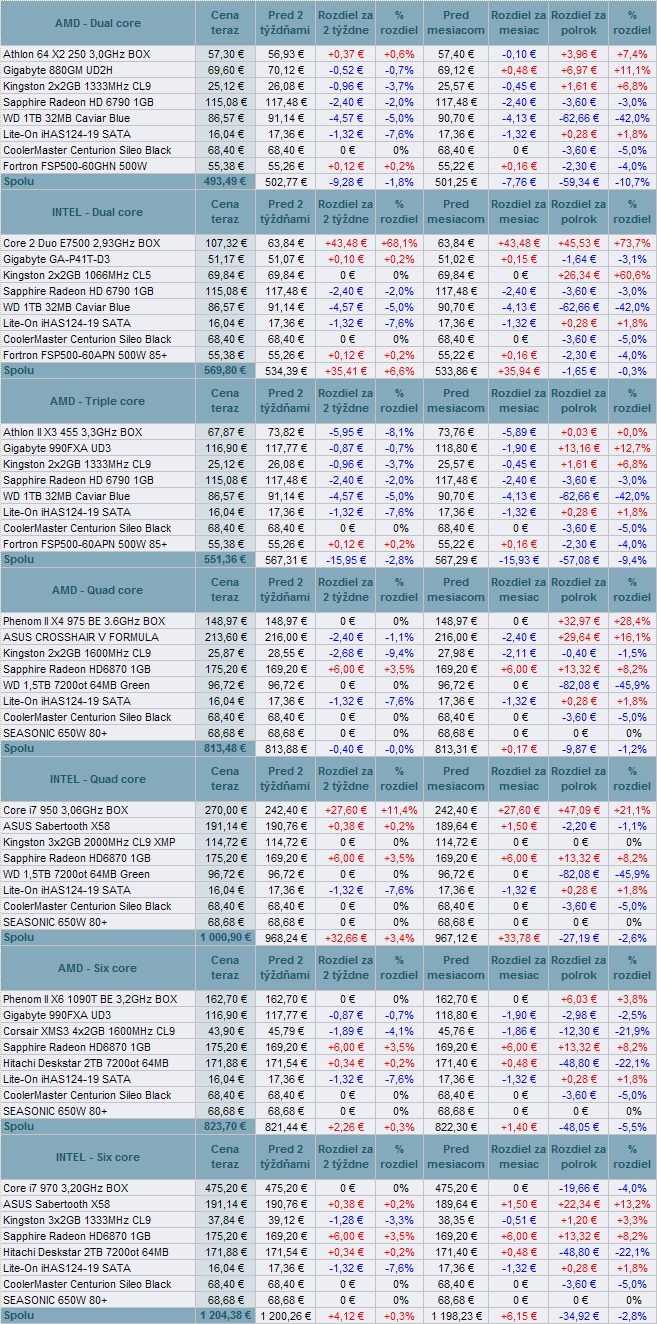Click the total price 1 204,38 €

tap(225, 1315)
